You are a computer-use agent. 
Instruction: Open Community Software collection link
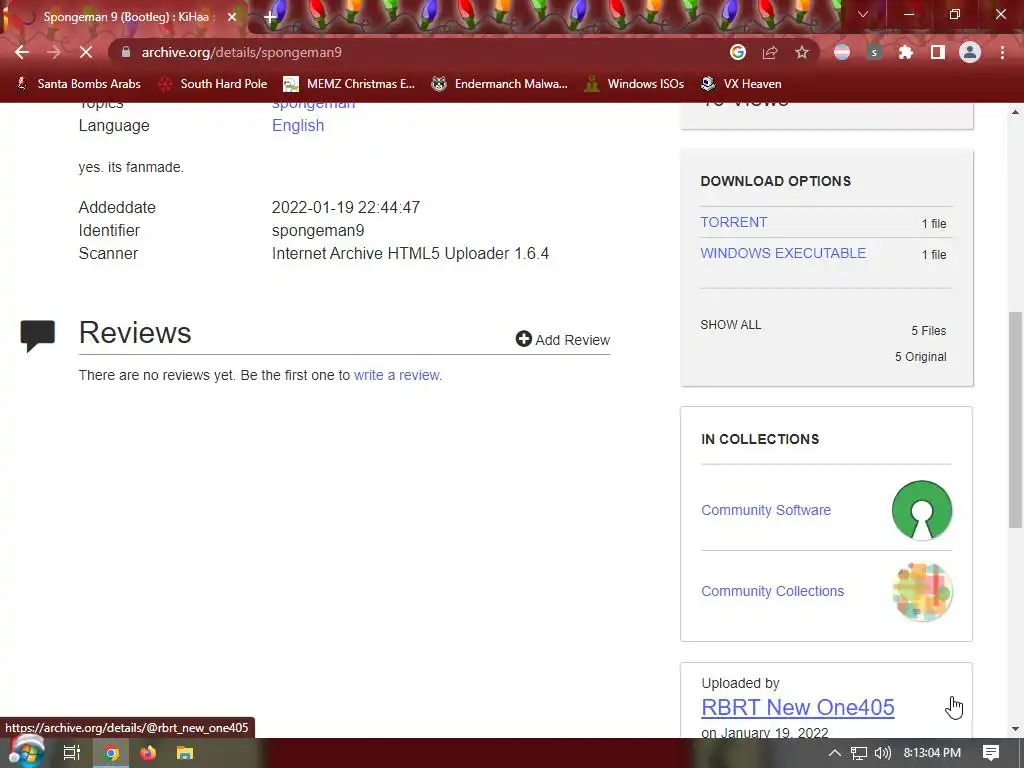(766, 510)
